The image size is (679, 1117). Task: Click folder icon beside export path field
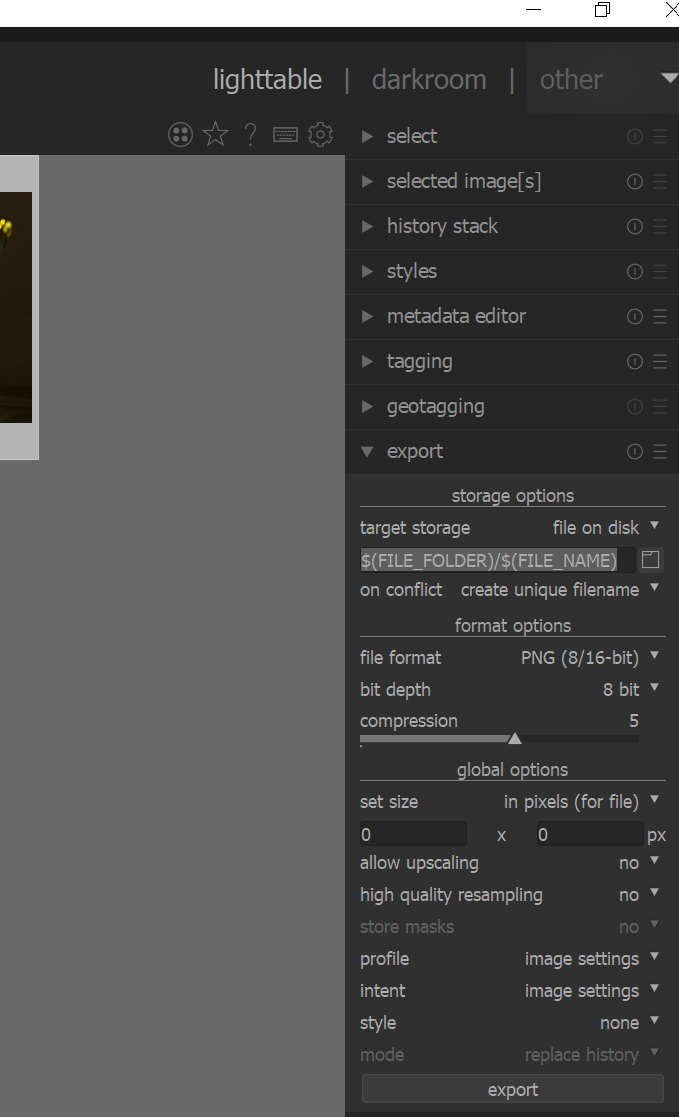[x=651, y=560]
